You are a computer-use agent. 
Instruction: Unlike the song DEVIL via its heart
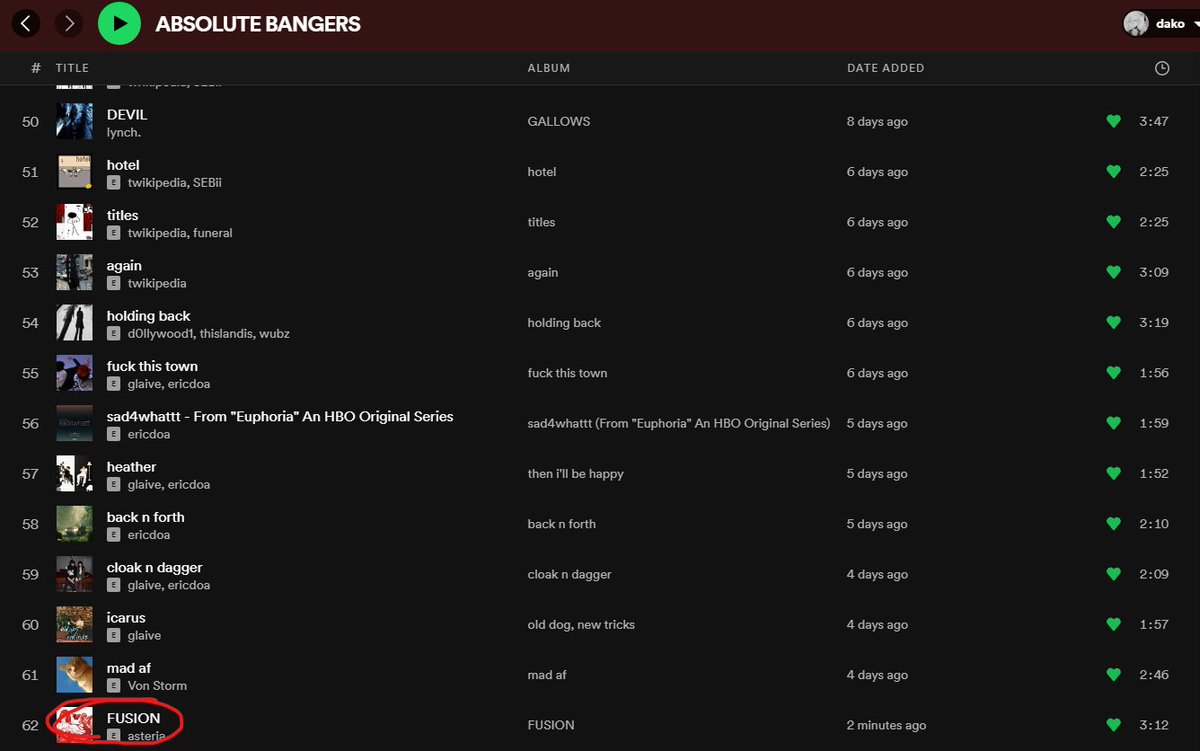click(1113, 122)
